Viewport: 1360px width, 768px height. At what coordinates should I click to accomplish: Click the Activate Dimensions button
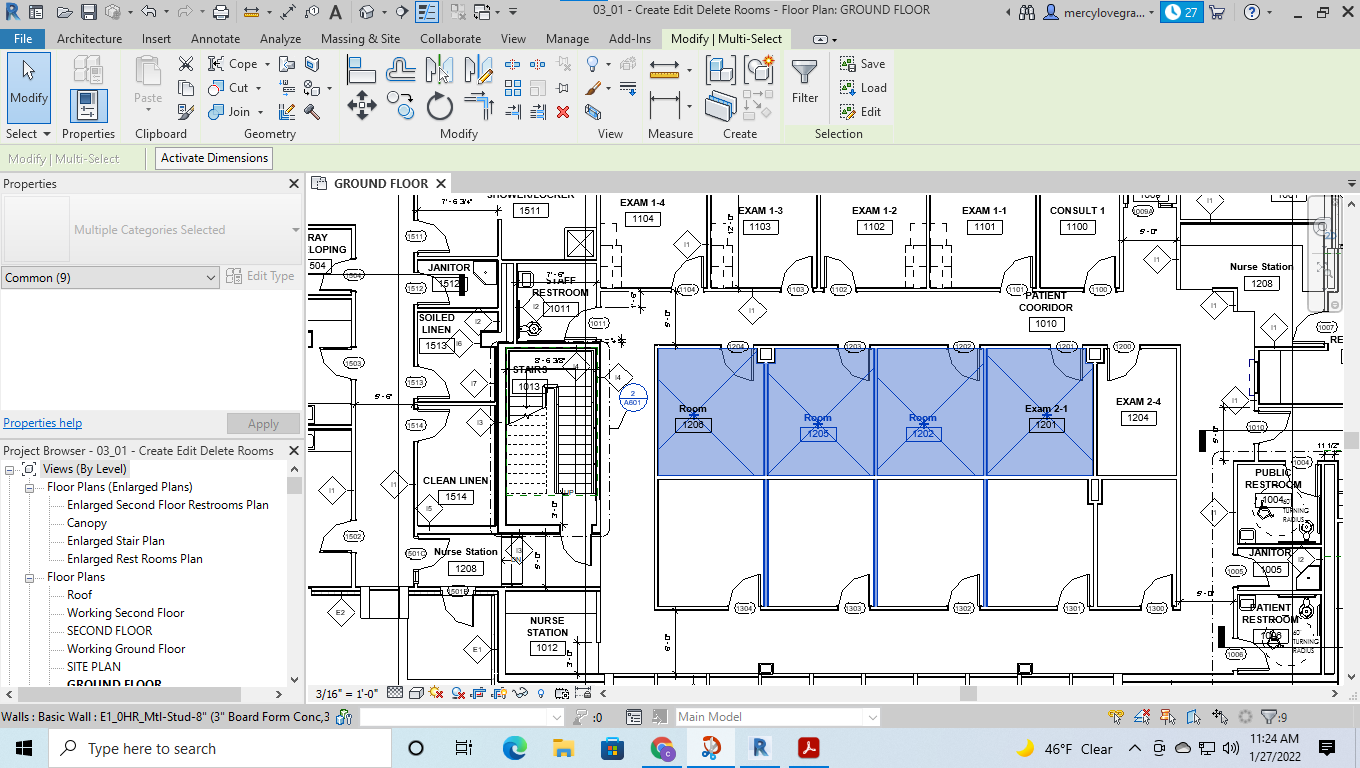tap(214, 158)
